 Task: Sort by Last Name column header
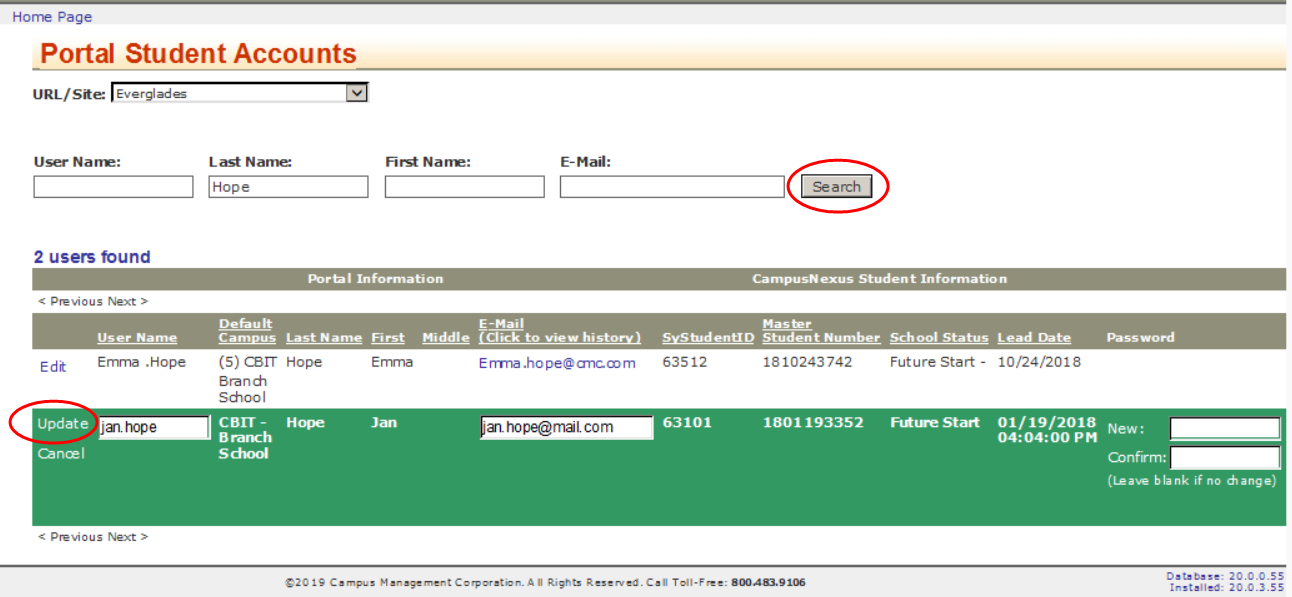(323, 338)
